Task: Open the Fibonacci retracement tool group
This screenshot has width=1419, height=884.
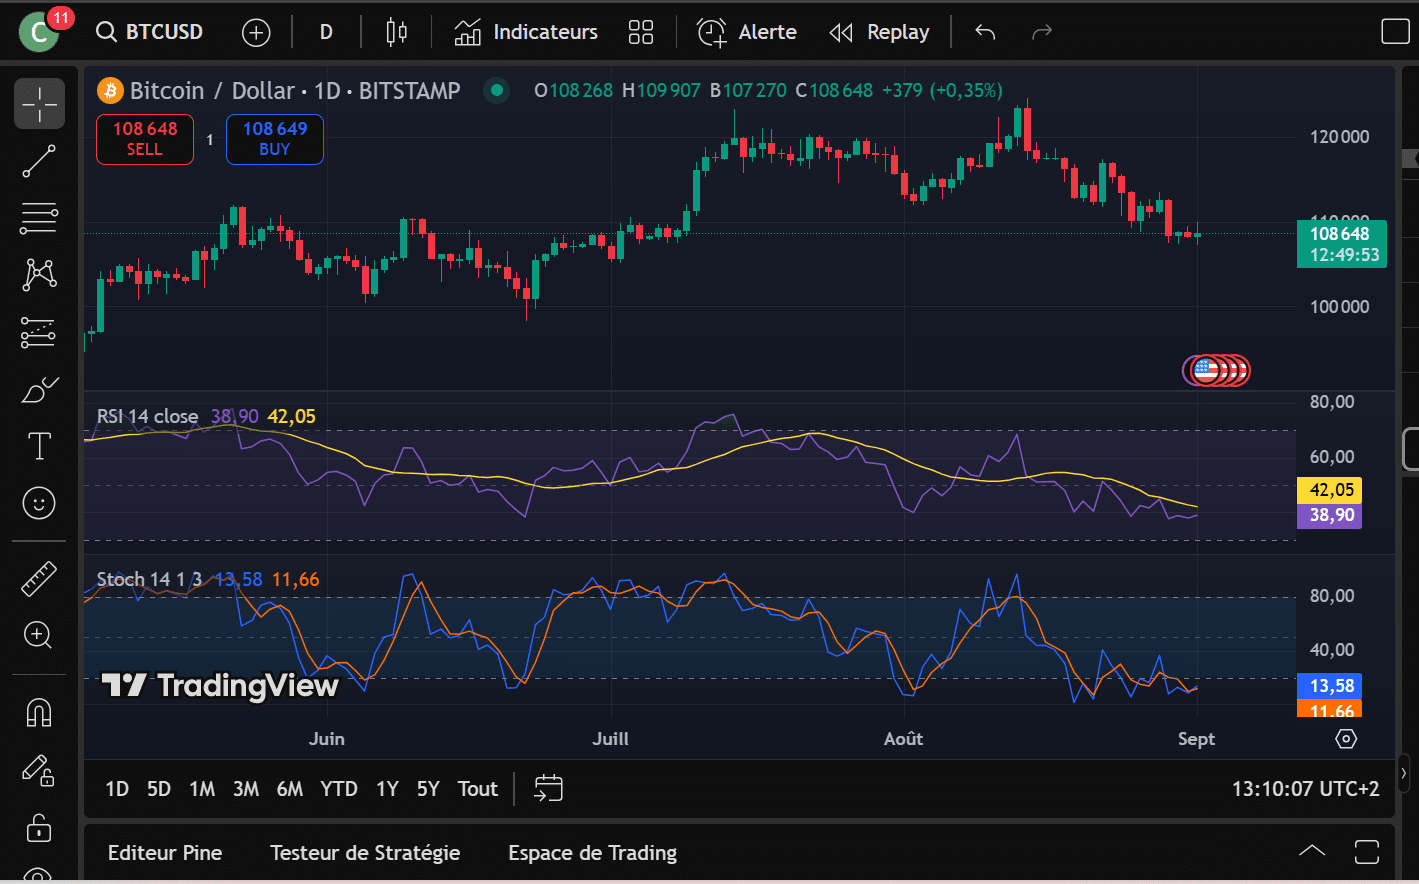Action: [39, 218]
